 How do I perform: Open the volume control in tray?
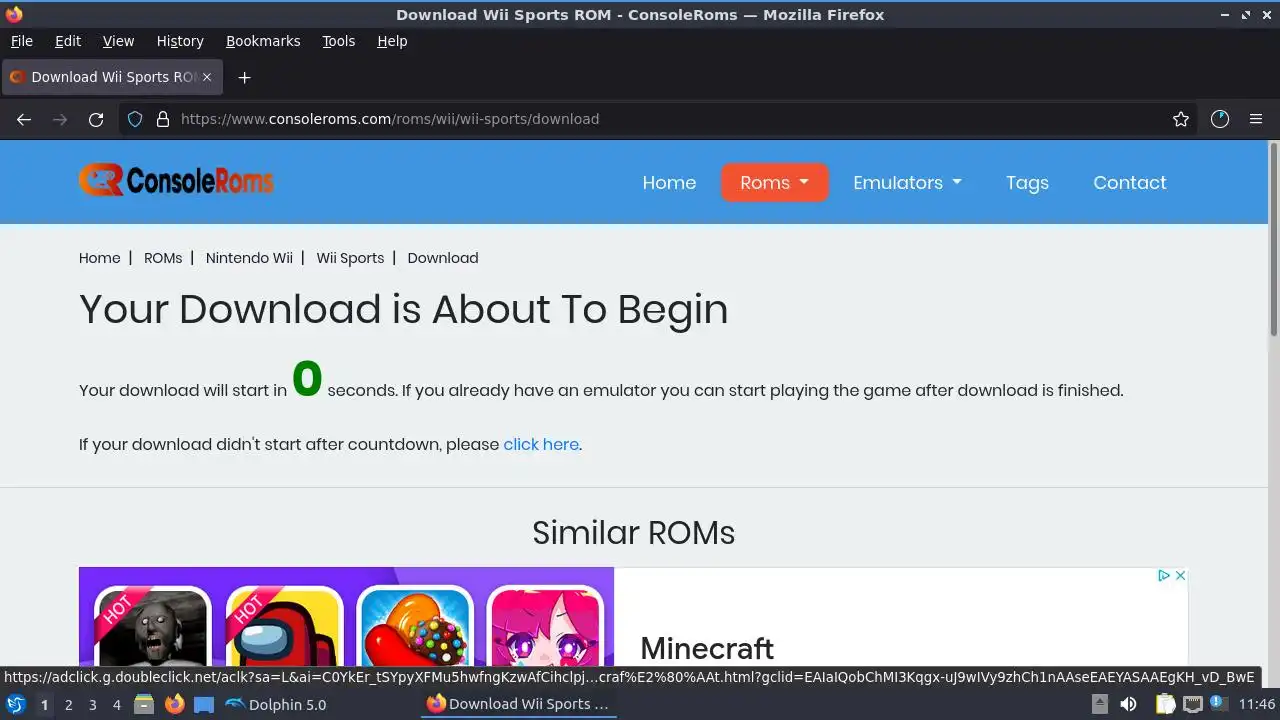pos(1128,704)
